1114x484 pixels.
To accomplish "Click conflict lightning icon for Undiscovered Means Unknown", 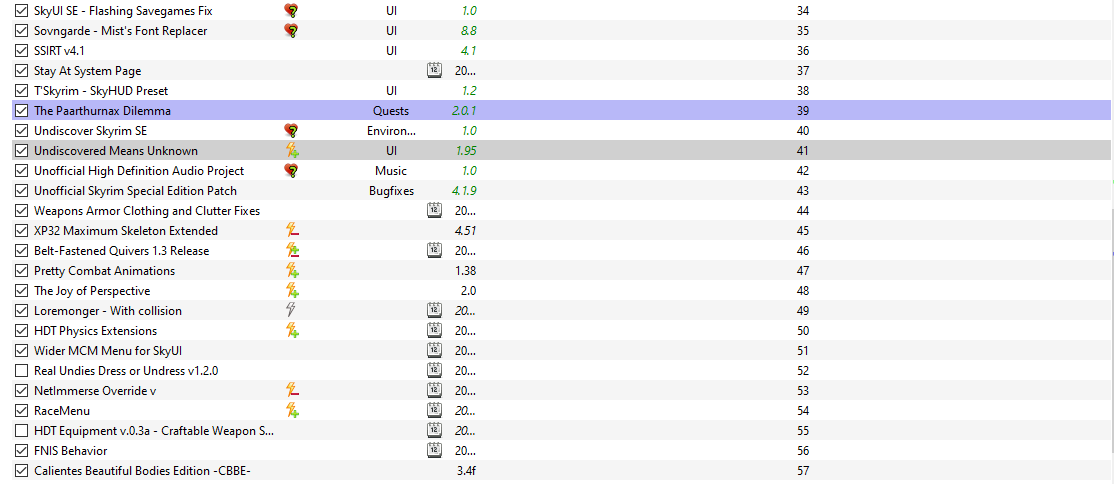I will tap(291, 151).
